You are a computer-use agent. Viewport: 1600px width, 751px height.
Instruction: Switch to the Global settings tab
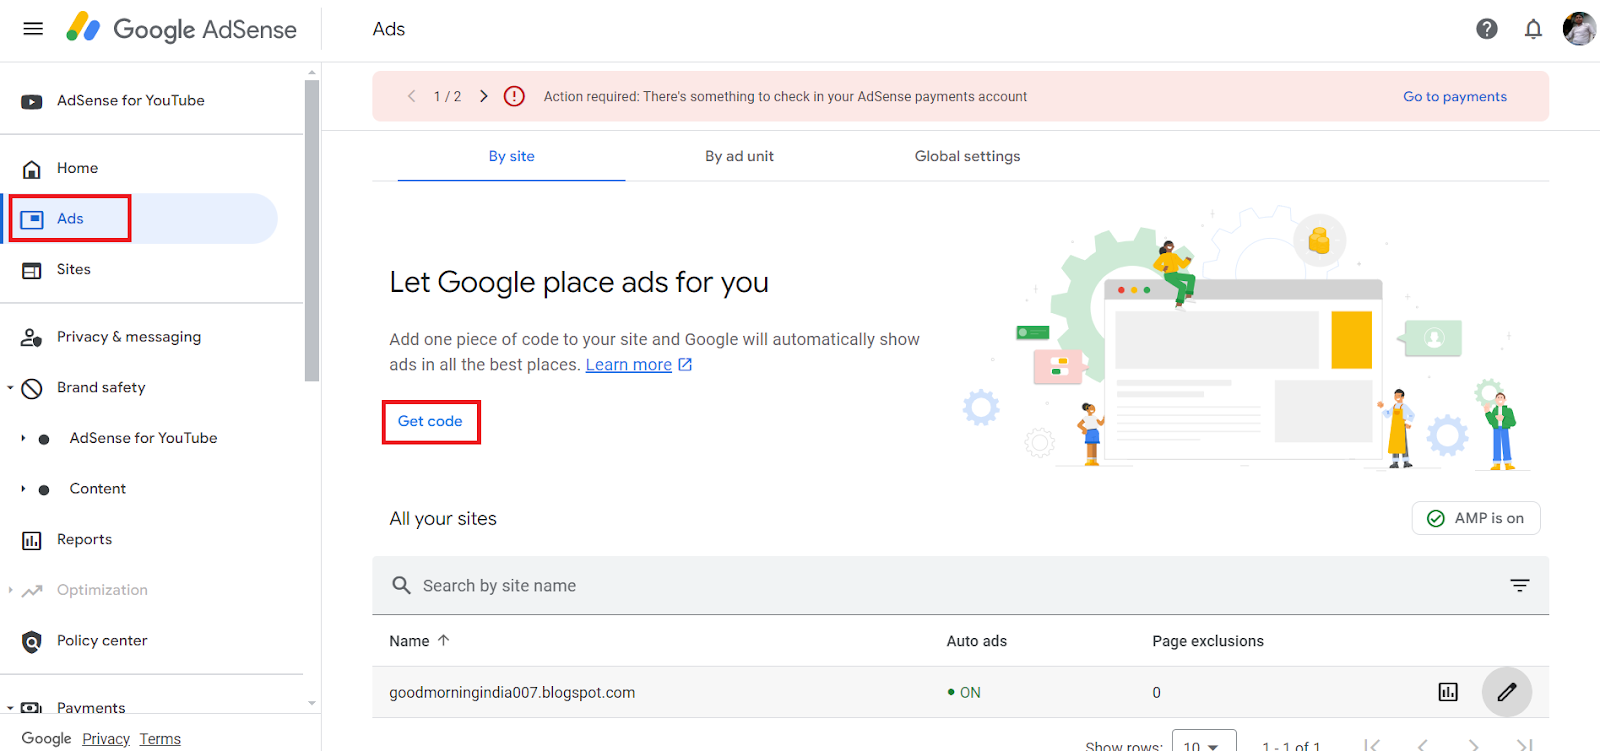click(x=967, y=156)
